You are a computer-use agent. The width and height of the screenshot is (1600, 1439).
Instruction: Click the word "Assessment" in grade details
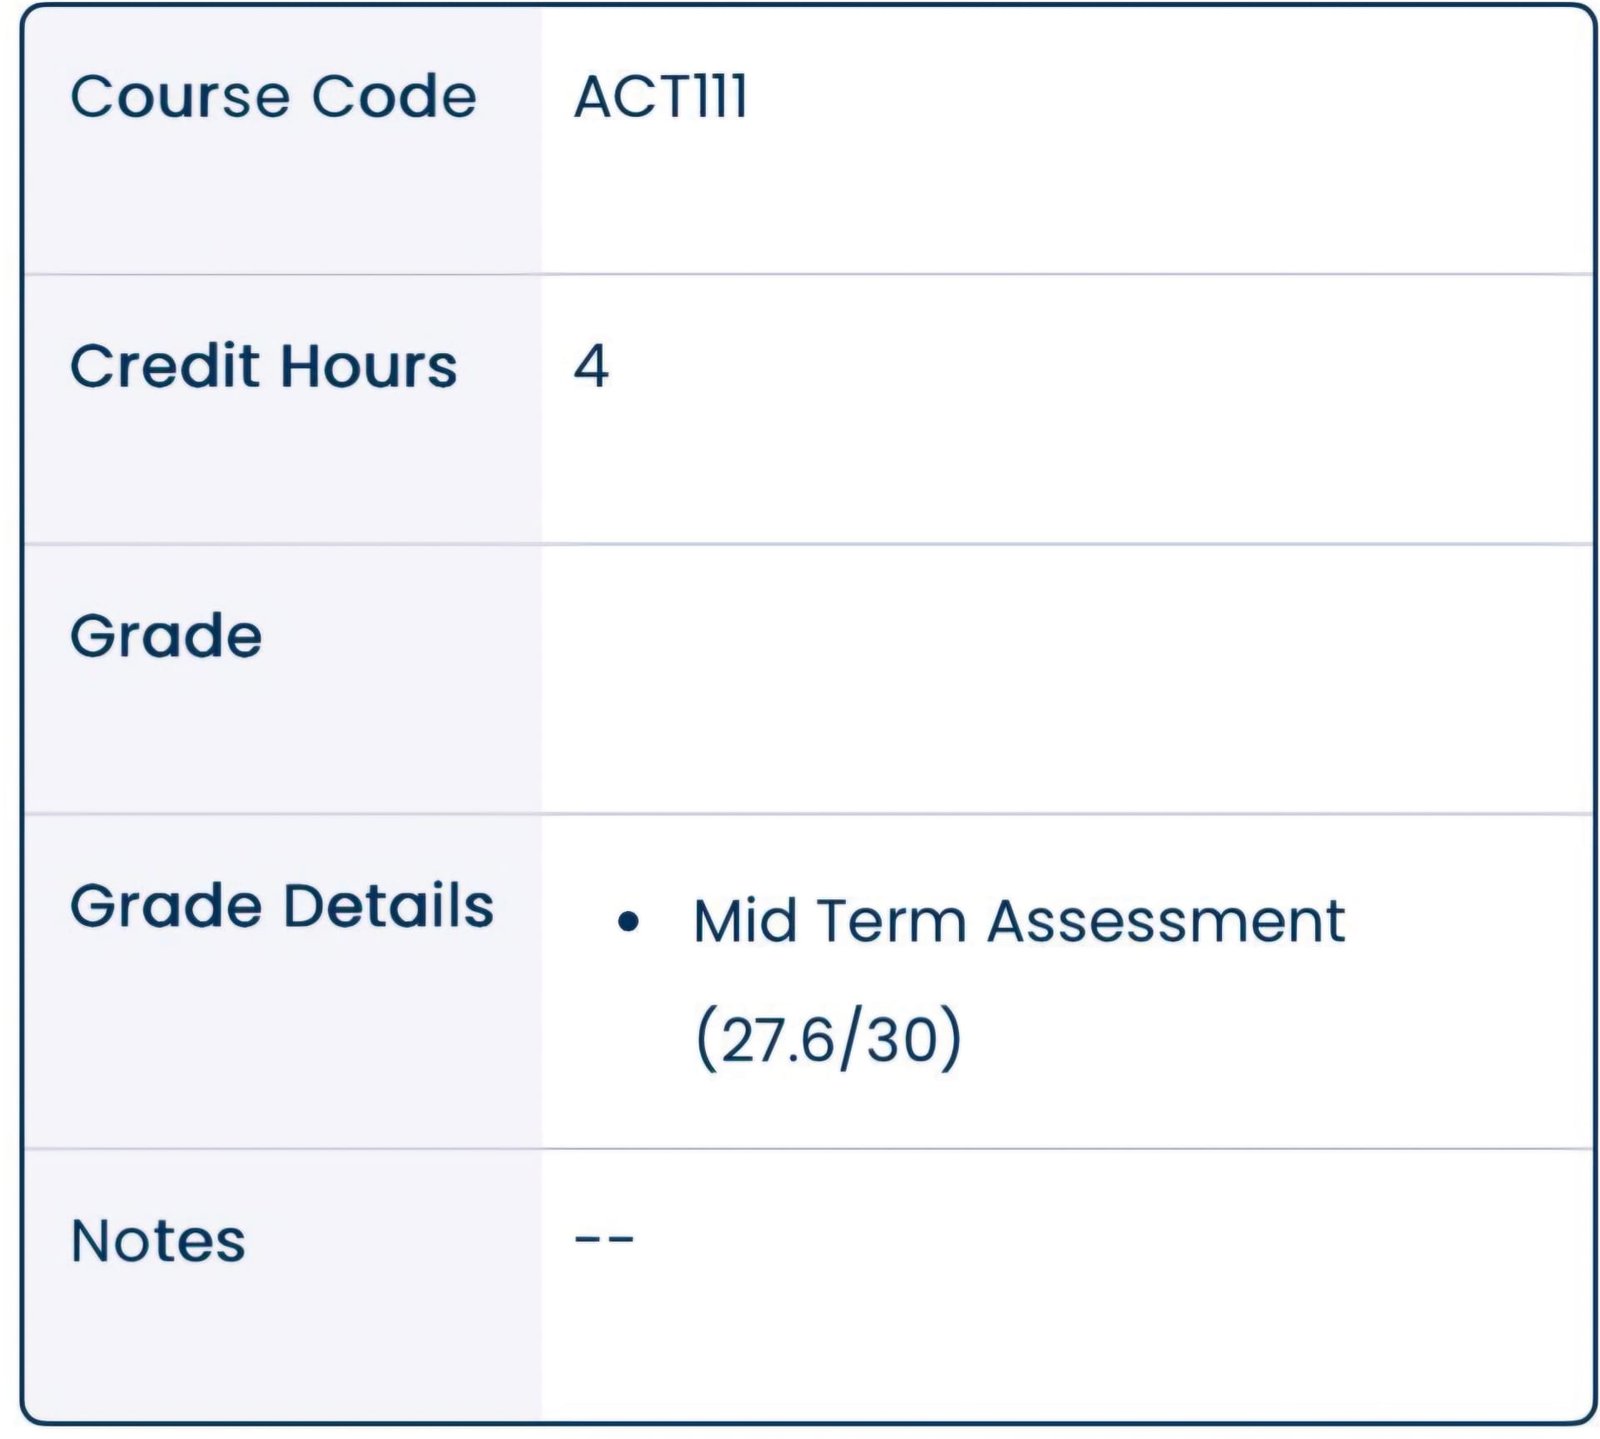point(1166,920)
